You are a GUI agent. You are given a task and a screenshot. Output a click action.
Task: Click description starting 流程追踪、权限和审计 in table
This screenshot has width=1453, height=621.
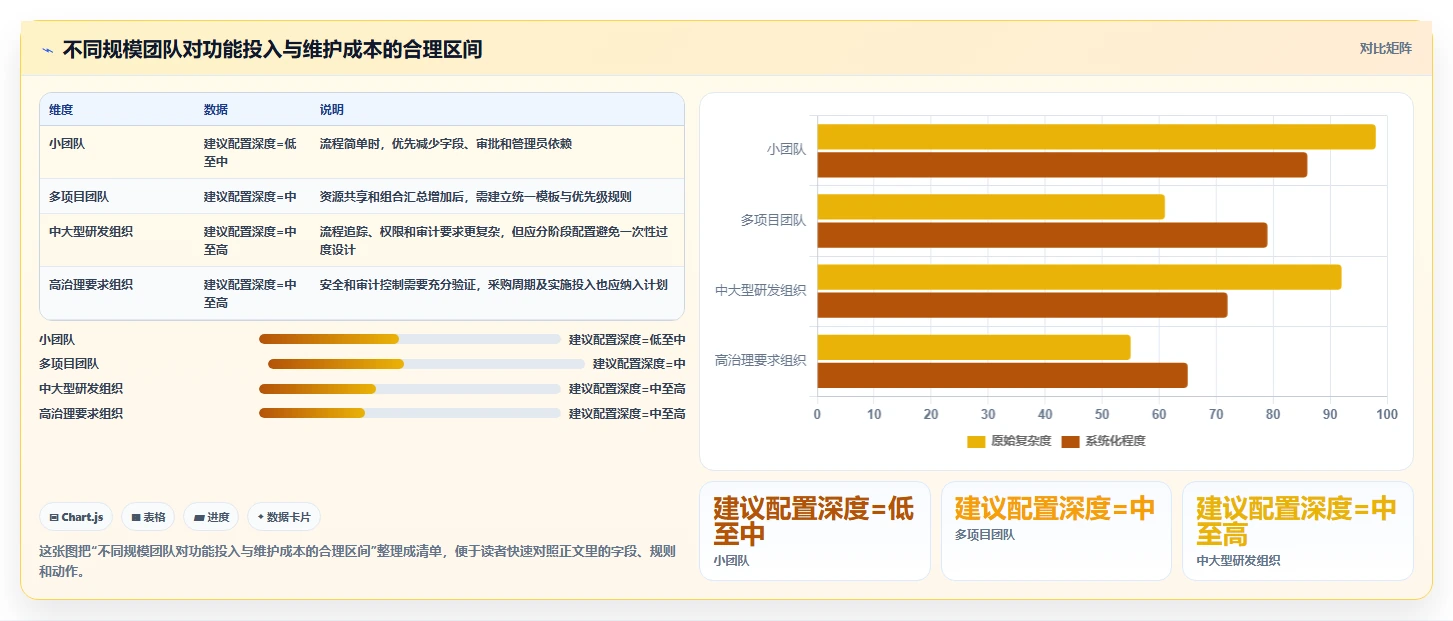tap(494, 241)
